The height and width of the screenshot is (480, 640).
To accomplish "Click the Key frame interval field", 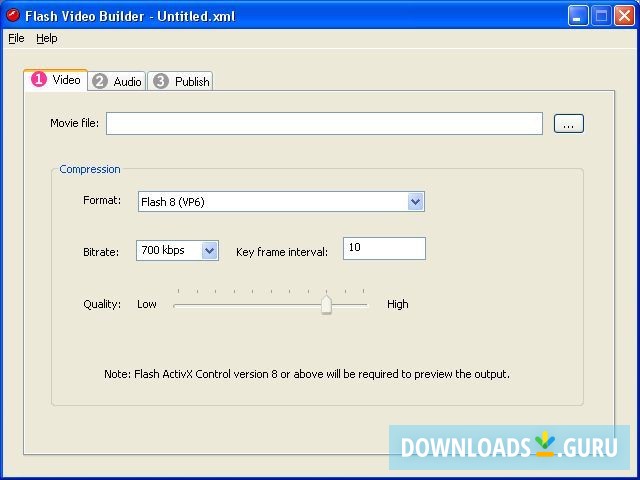I will (384, 248).
